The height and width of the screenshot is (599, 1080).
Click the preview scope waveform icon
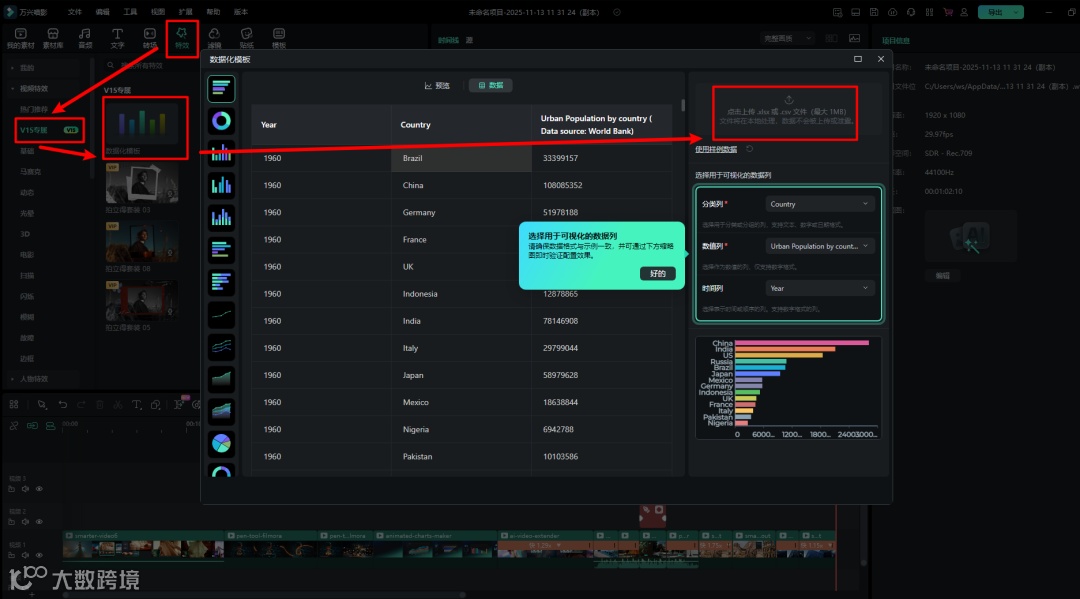tap(855, 39)
